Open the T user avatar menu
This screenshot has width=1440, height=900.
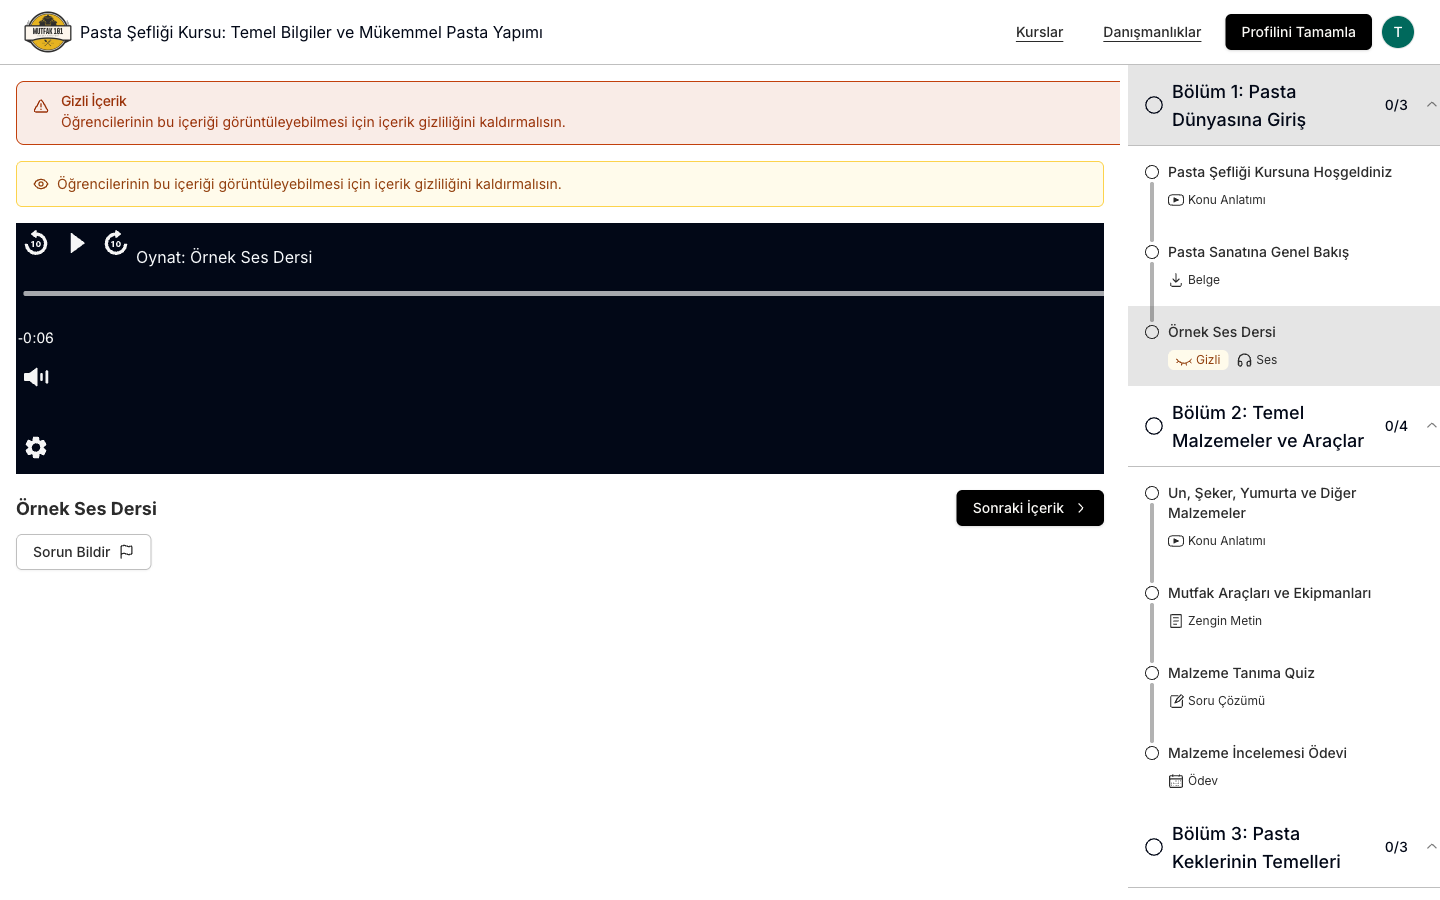(1398, 32)
